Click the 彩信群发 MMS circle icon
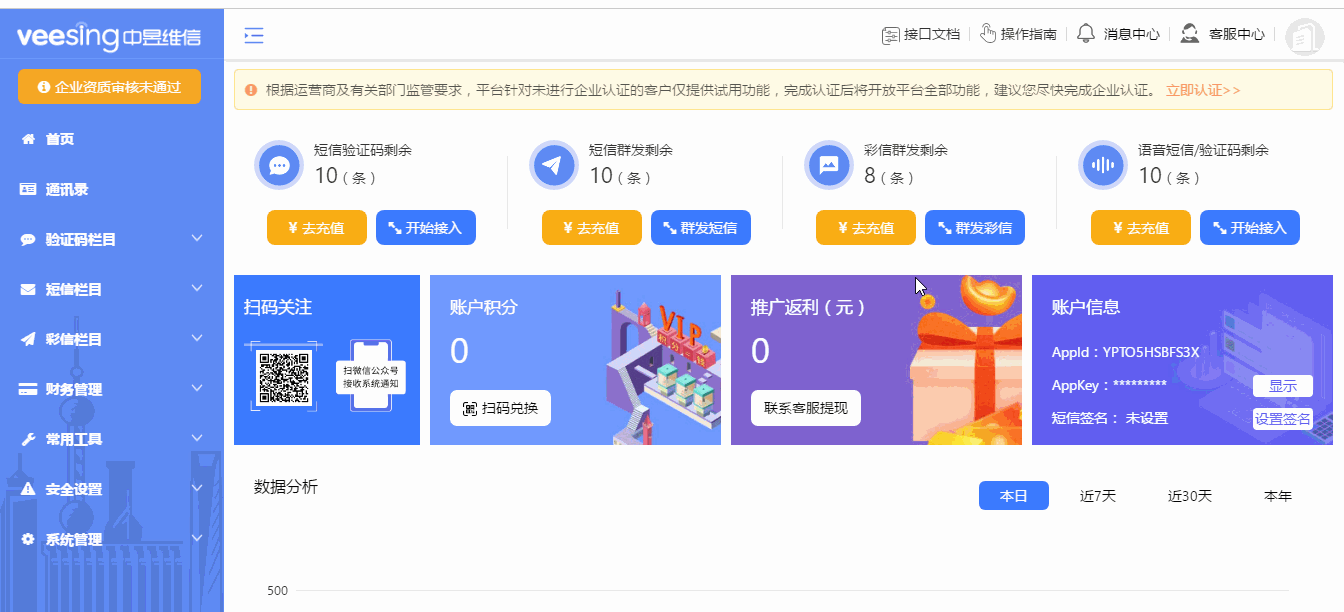Screen dimensions: 1344x612 (828, 165)
